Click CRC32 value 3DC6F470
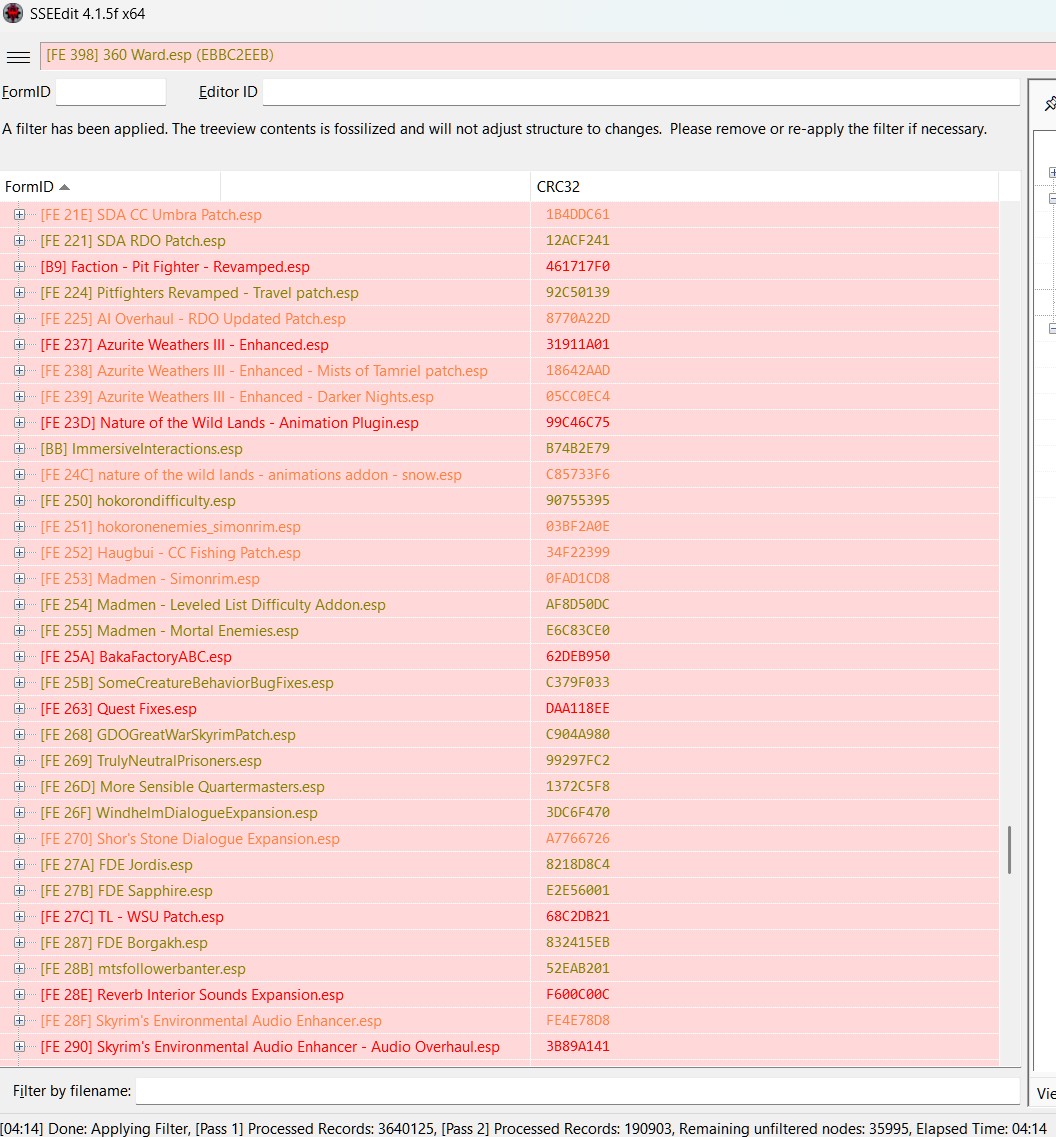The height and width of the screenshot is (1137, 1056). (x=577, y=812)
